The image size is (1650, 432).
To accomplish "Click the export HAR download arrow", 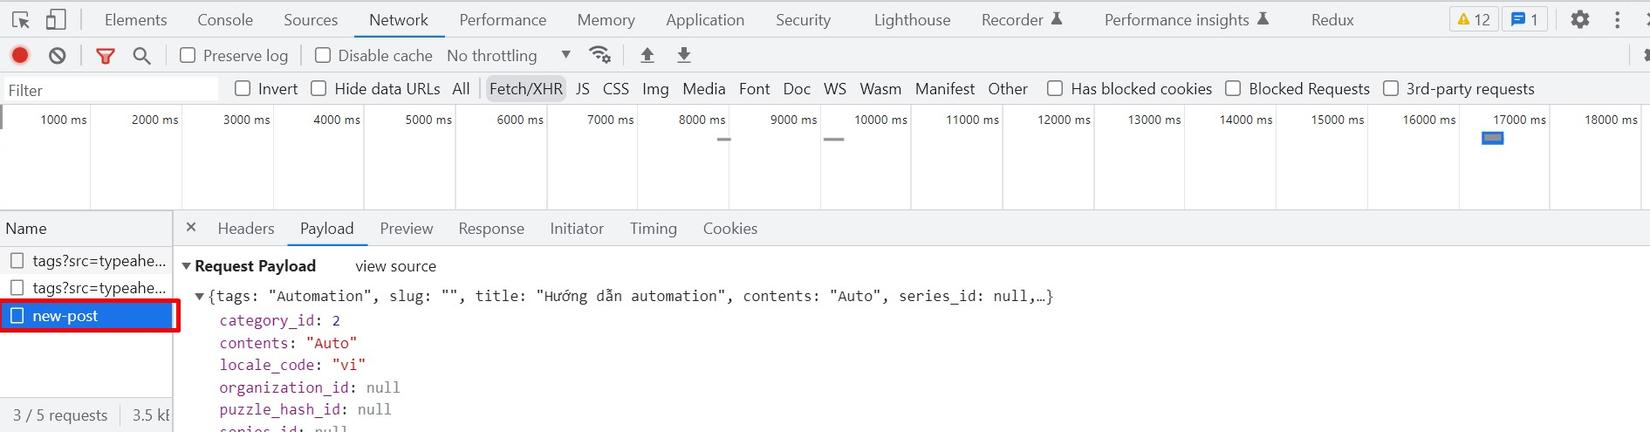I will [684, 55].
